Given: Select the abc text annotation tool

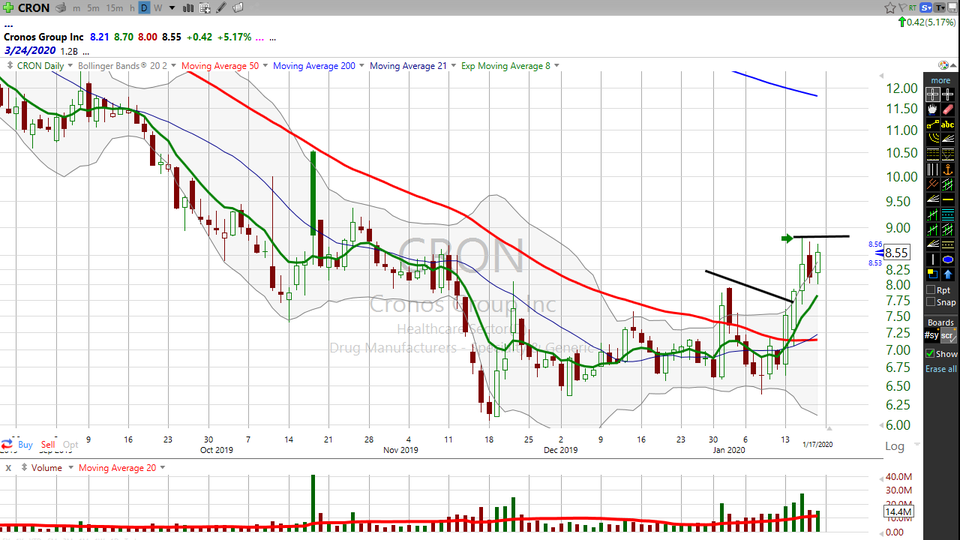Looking at the screenshot, I should pyautogui.click(x=948, y=124).
